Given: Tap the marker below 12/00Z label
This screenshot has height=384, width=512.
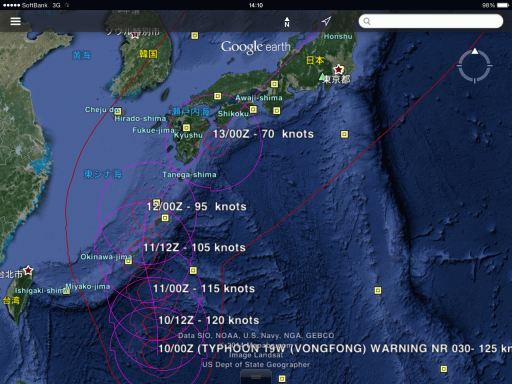Looking at the screenshot, I should click(165, 218).
